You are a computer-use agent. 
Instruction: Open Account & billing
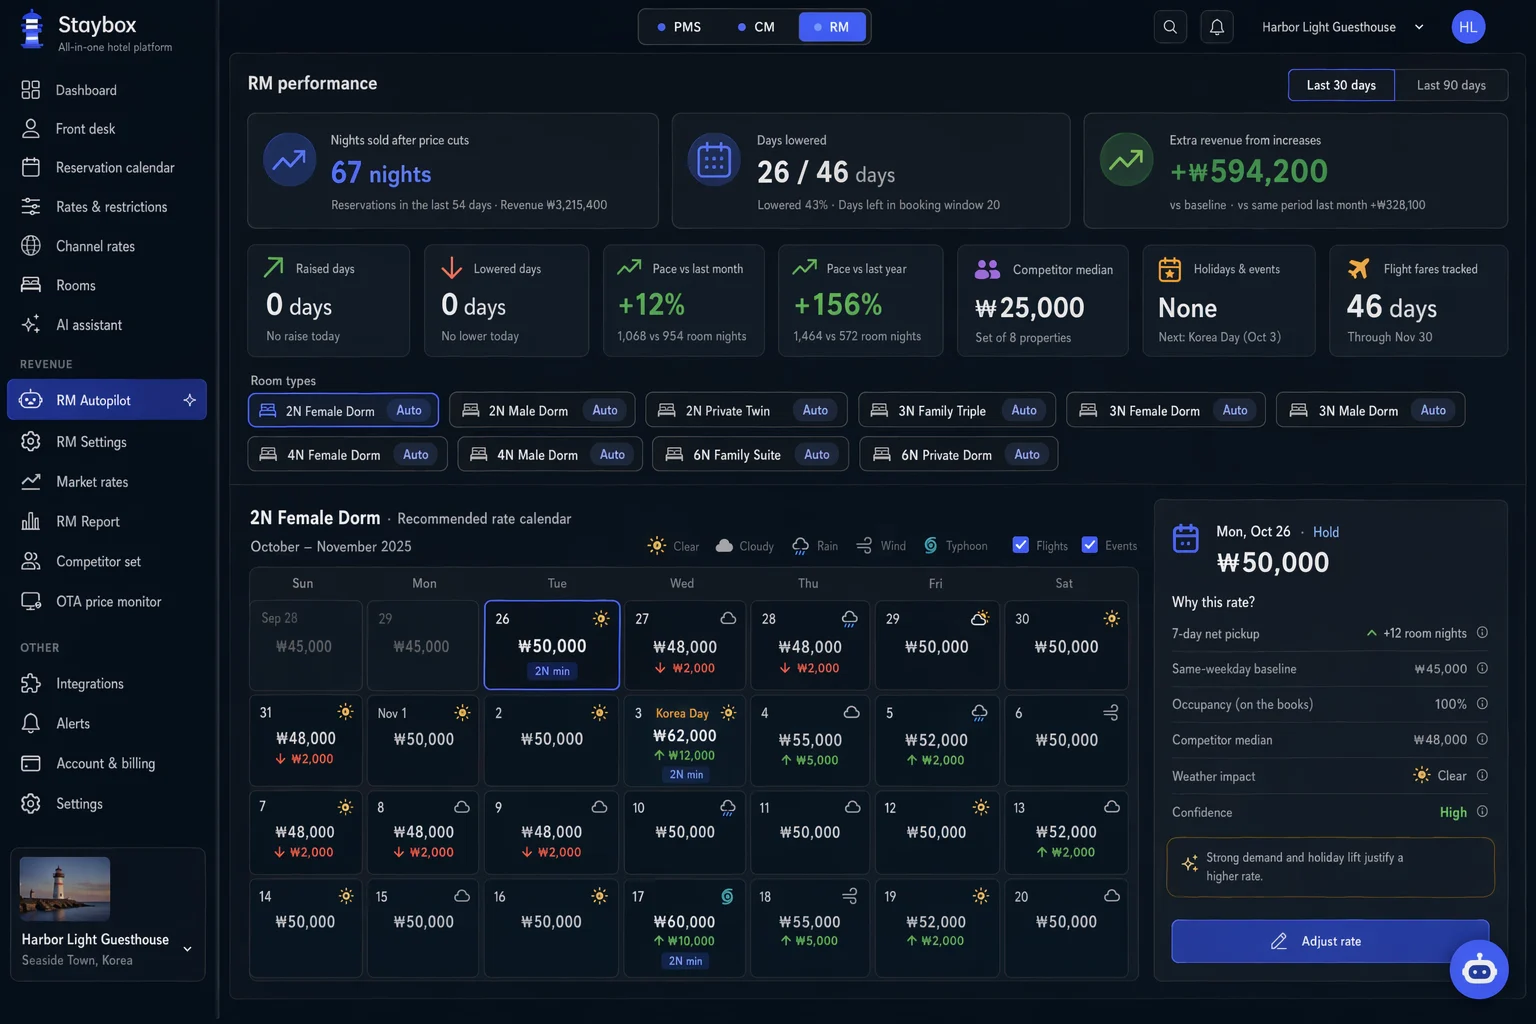coord(107,764)
